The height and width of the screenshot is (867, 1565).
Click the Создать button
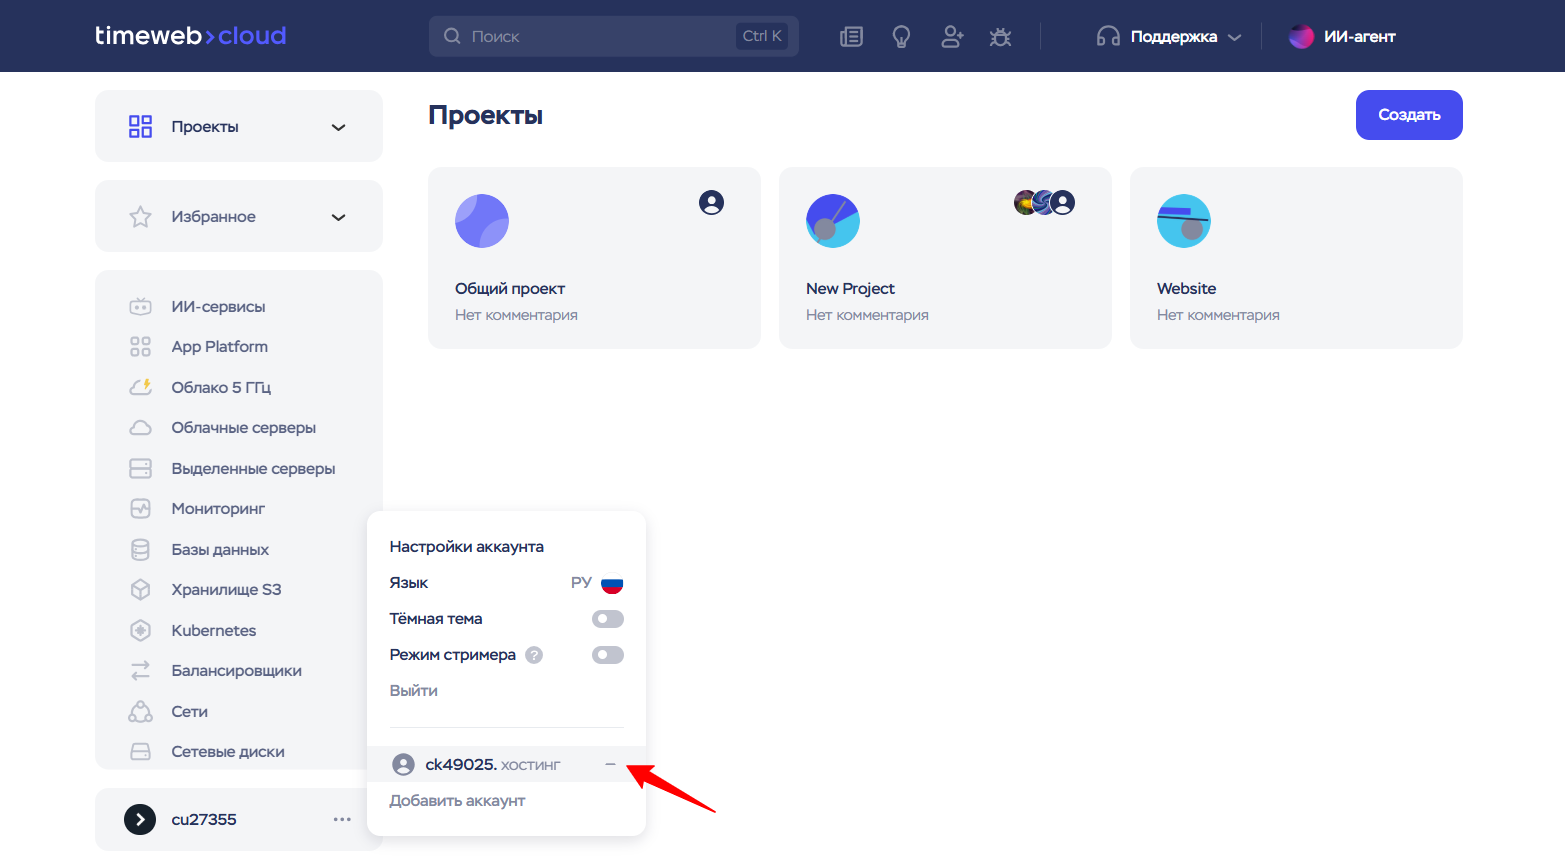[1409, 115]
